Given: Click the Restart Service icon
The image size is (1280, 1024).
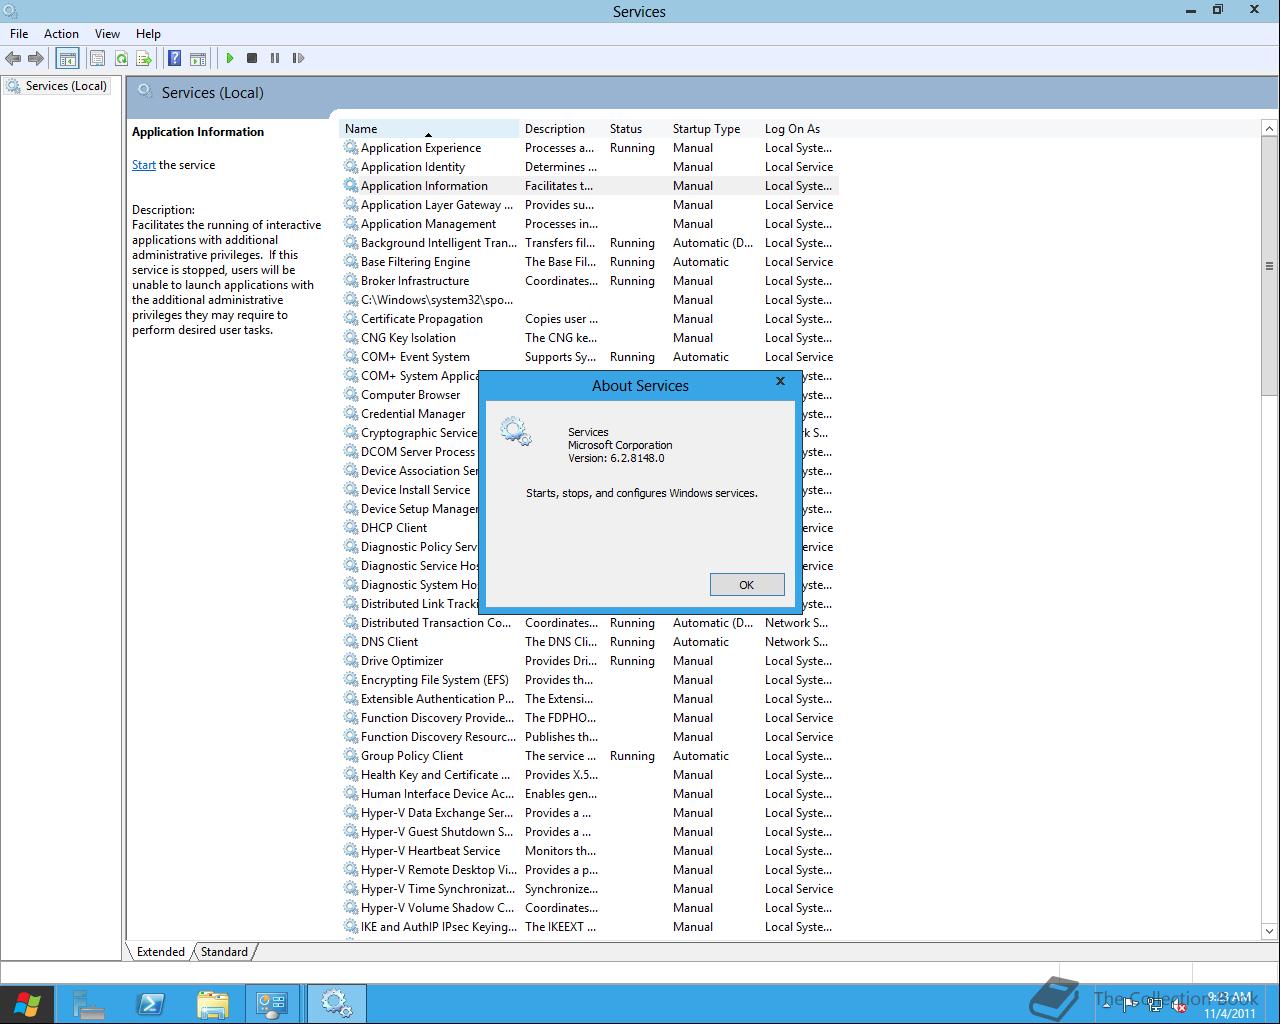Looking at the screenshot, I should click(x=298, y=58).
